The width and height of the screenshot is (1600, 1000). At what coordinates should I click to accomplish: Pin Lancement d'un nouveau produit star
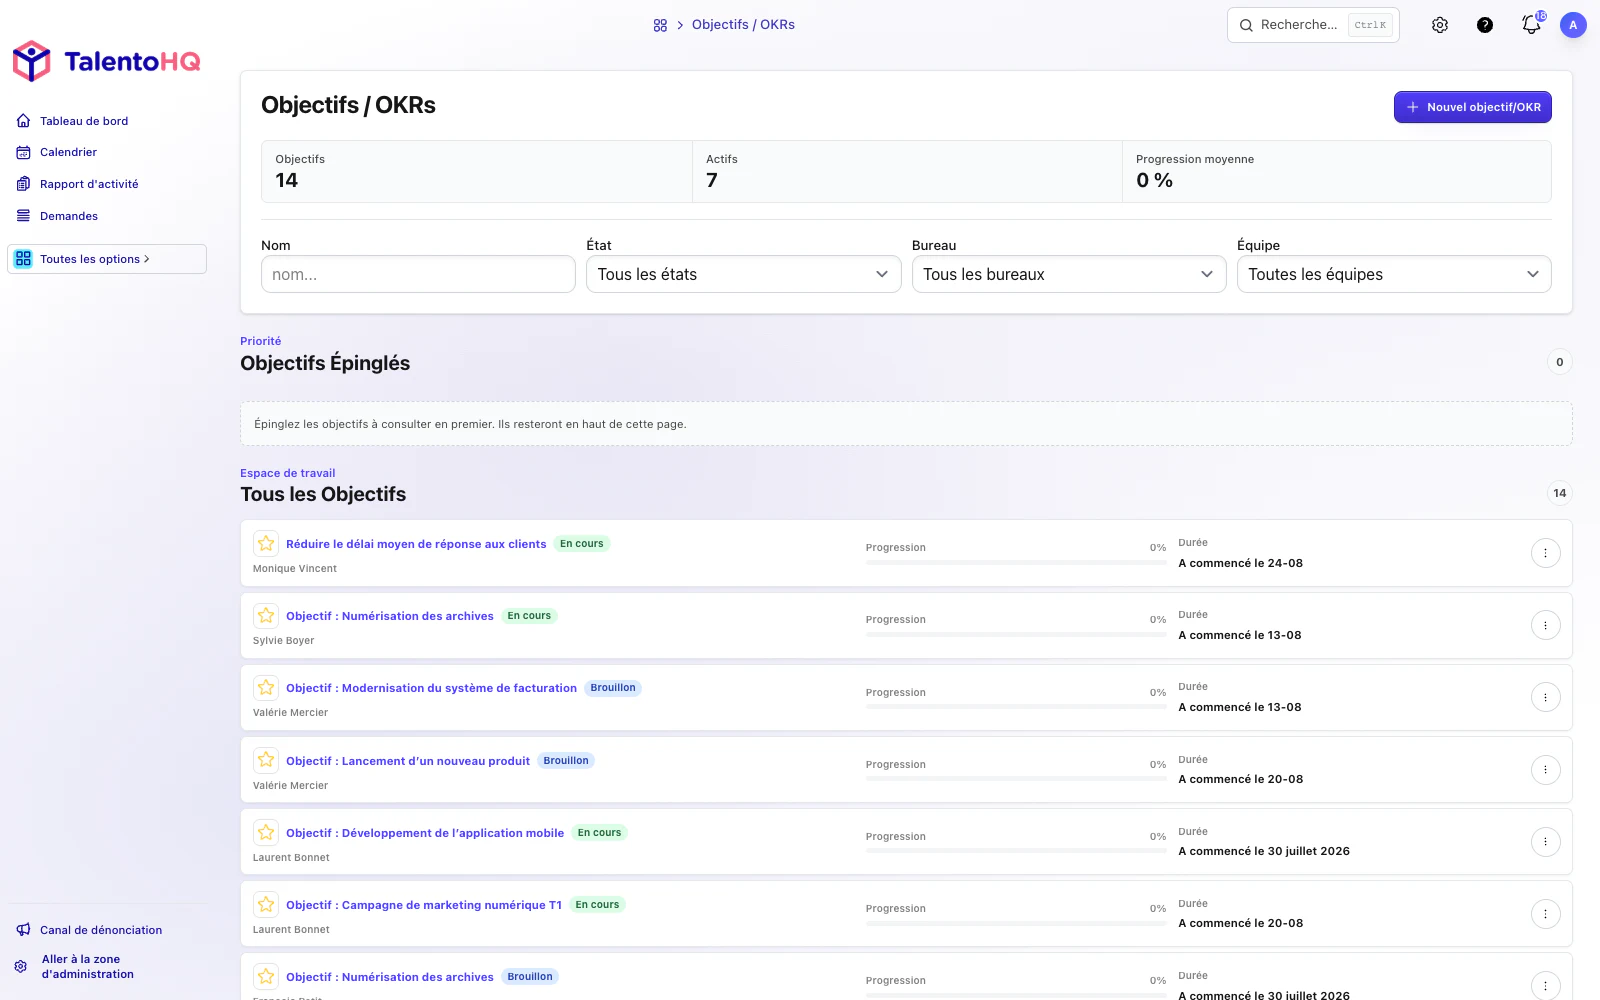[266, 760]
